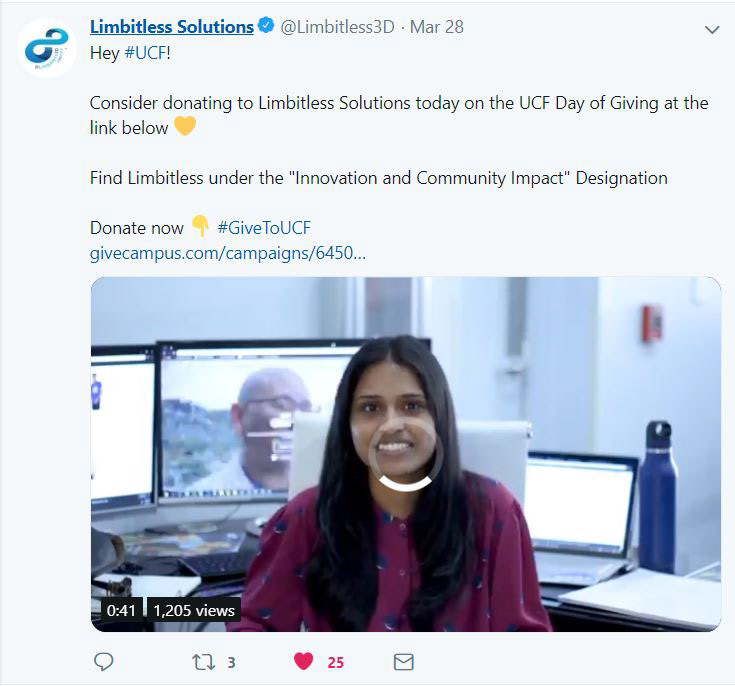Click the 1,205 views label
Viewport: 735px width, 686px height.
click(194, 610)
